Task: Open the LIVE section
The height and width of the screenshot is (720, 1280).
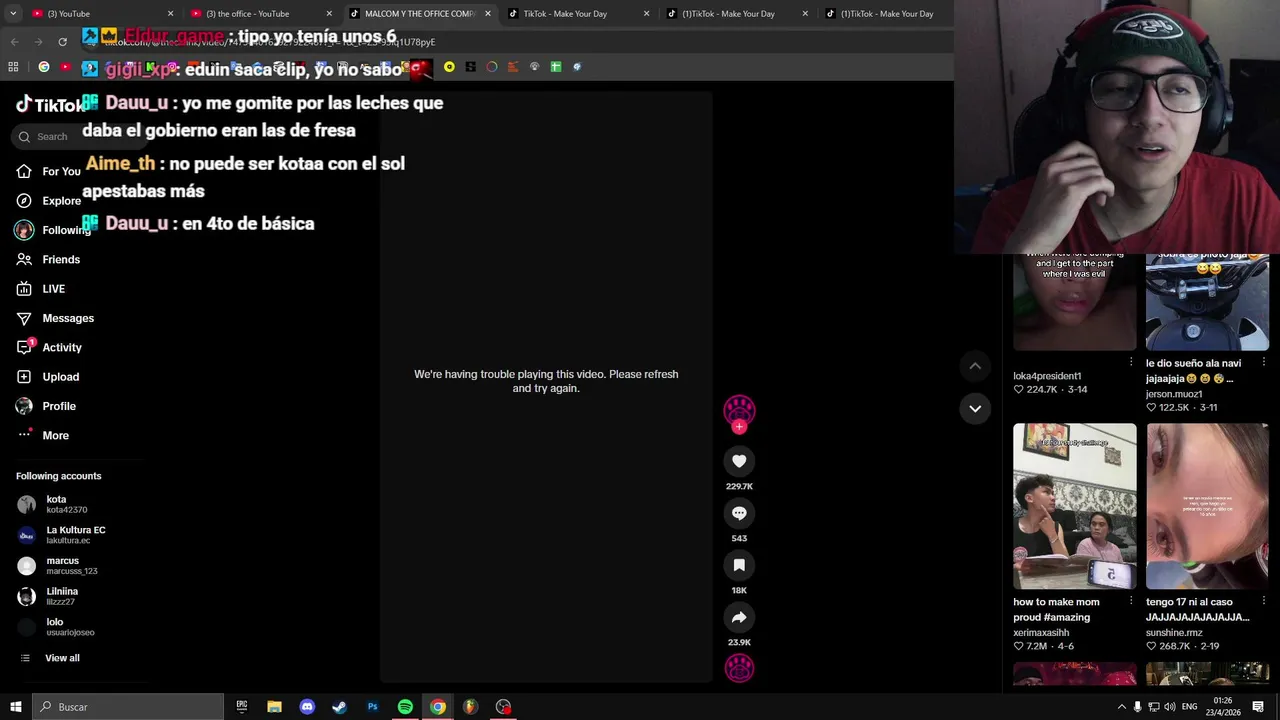Action: click(41, 289)
